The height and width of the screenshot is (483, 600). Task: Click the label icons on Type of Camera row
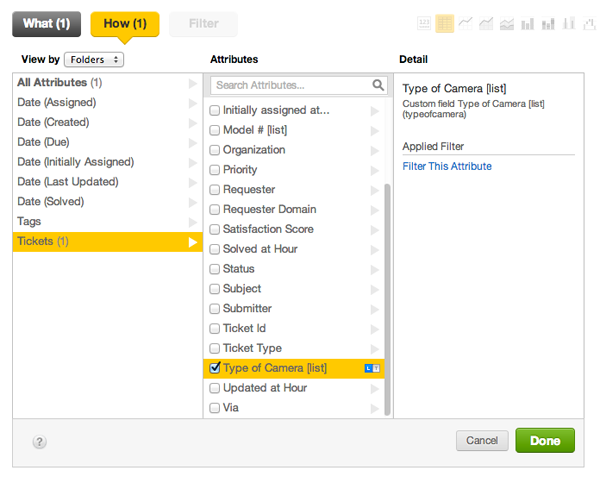[x=372, y=368]
